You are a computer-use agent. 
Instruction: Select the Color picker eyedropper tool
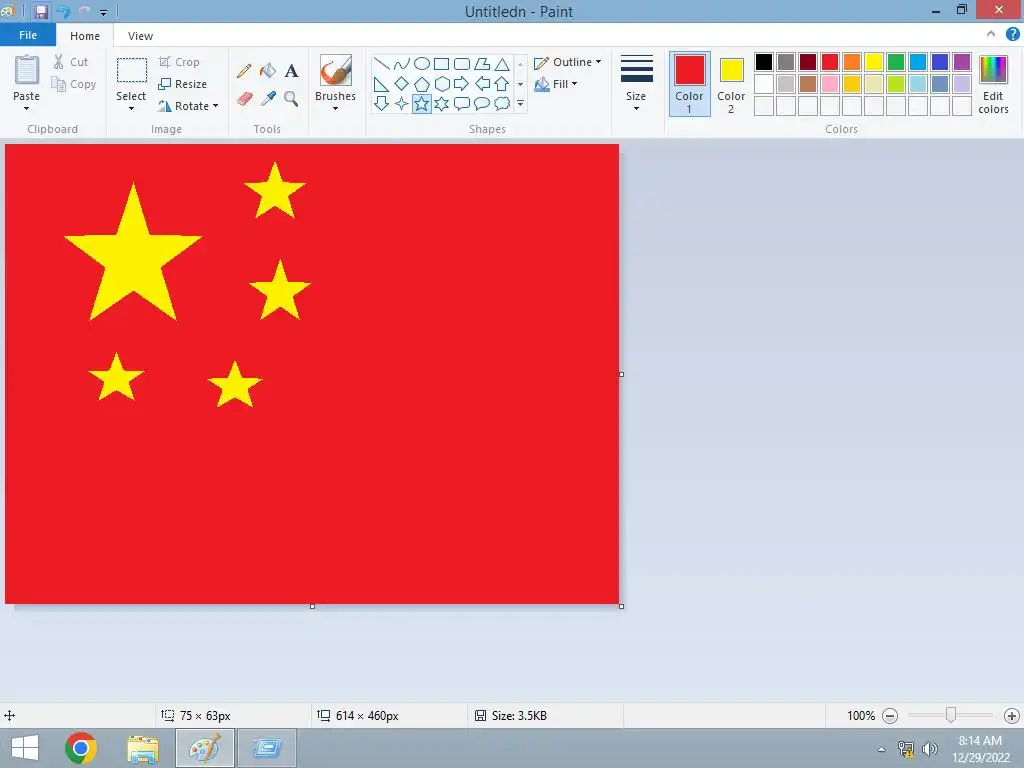click(268, 99)
